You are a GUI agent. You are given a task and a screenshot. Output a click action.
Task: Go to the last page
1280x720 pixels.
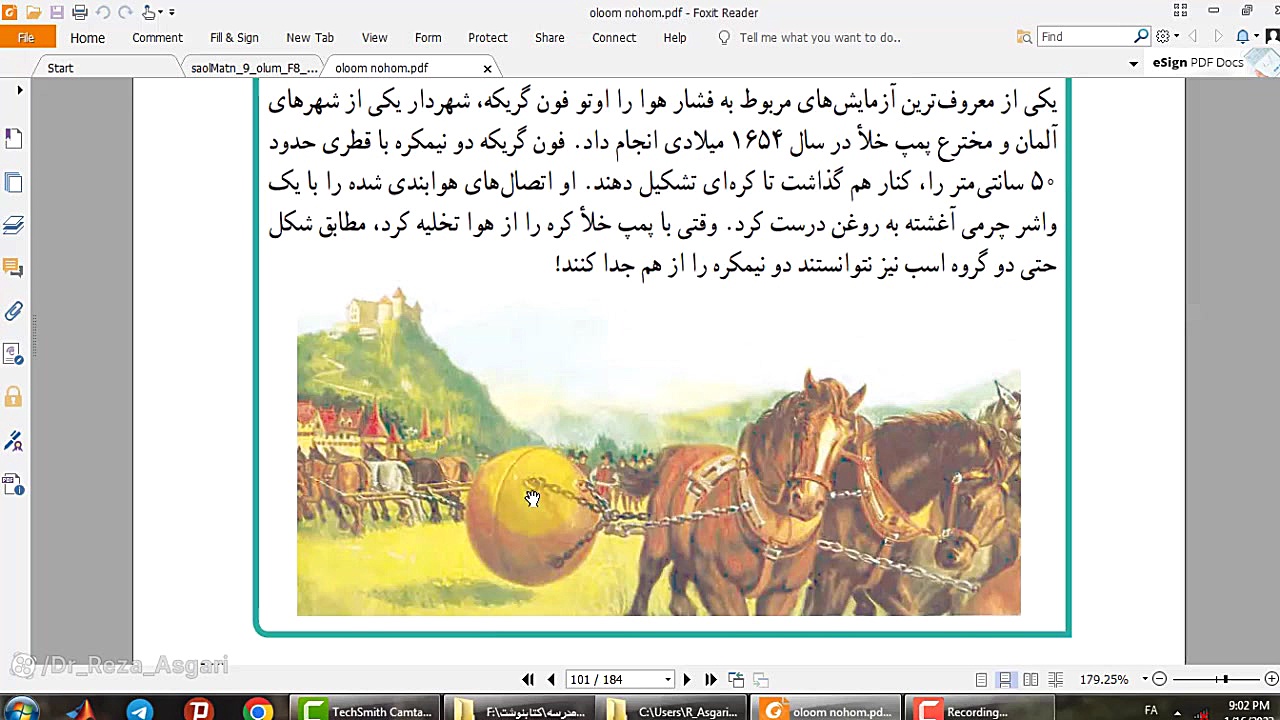point(711,679)
